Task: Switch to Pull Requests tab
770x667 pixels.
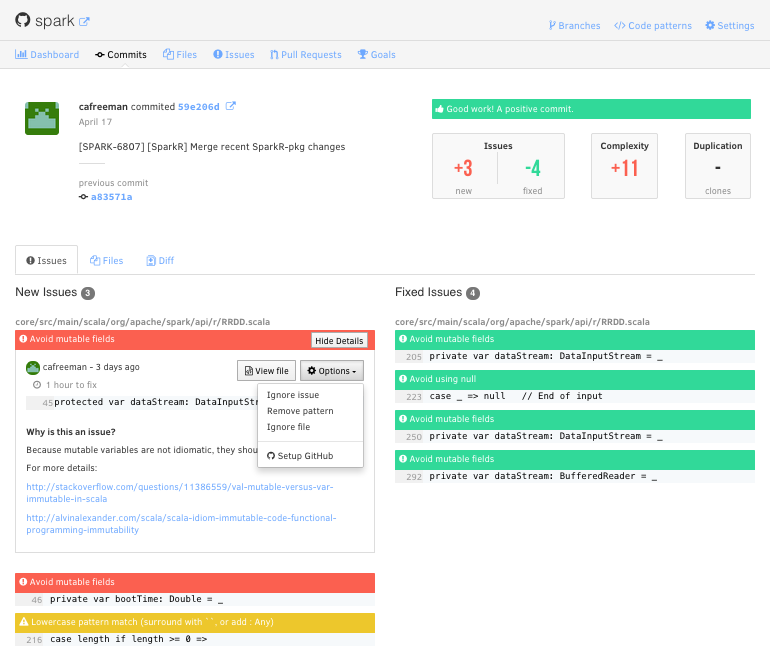Action: [305, 55]
